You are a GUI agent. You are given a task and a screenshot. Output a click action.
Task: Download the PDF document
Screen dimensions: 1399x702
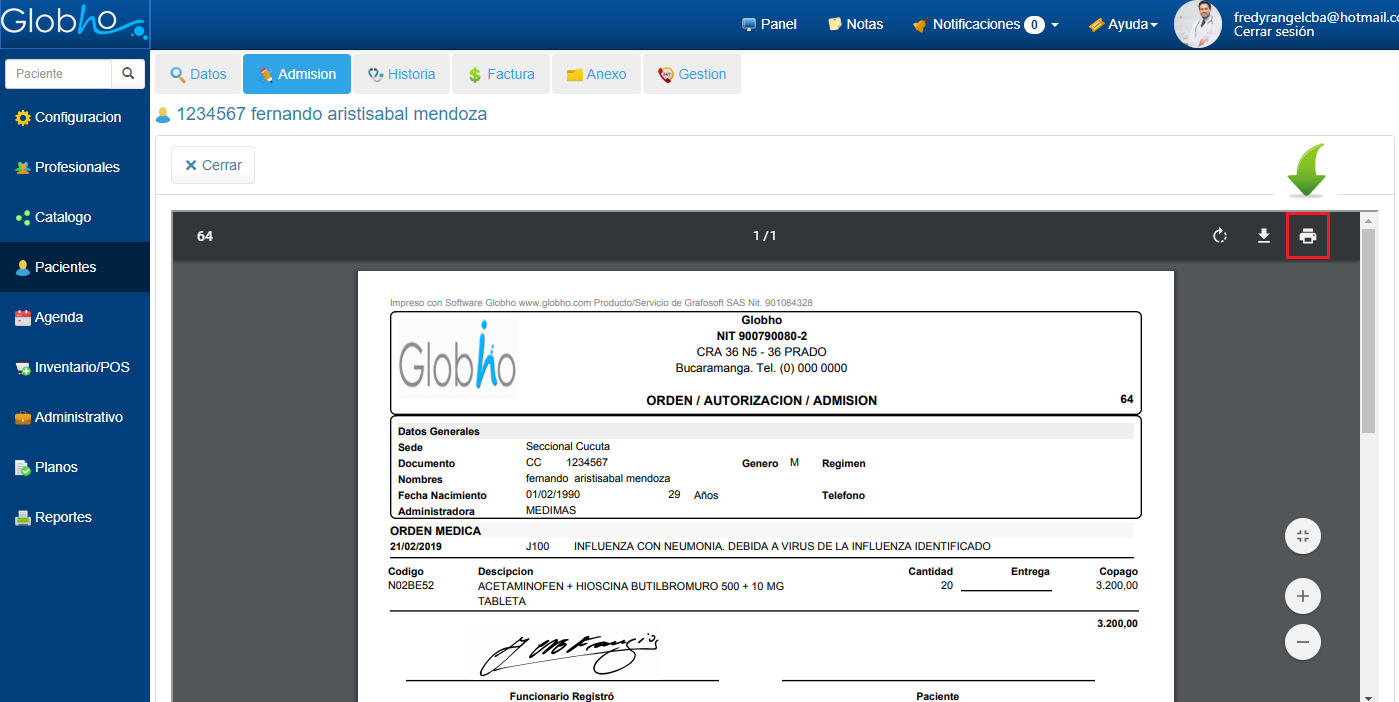pos(1263,236)
